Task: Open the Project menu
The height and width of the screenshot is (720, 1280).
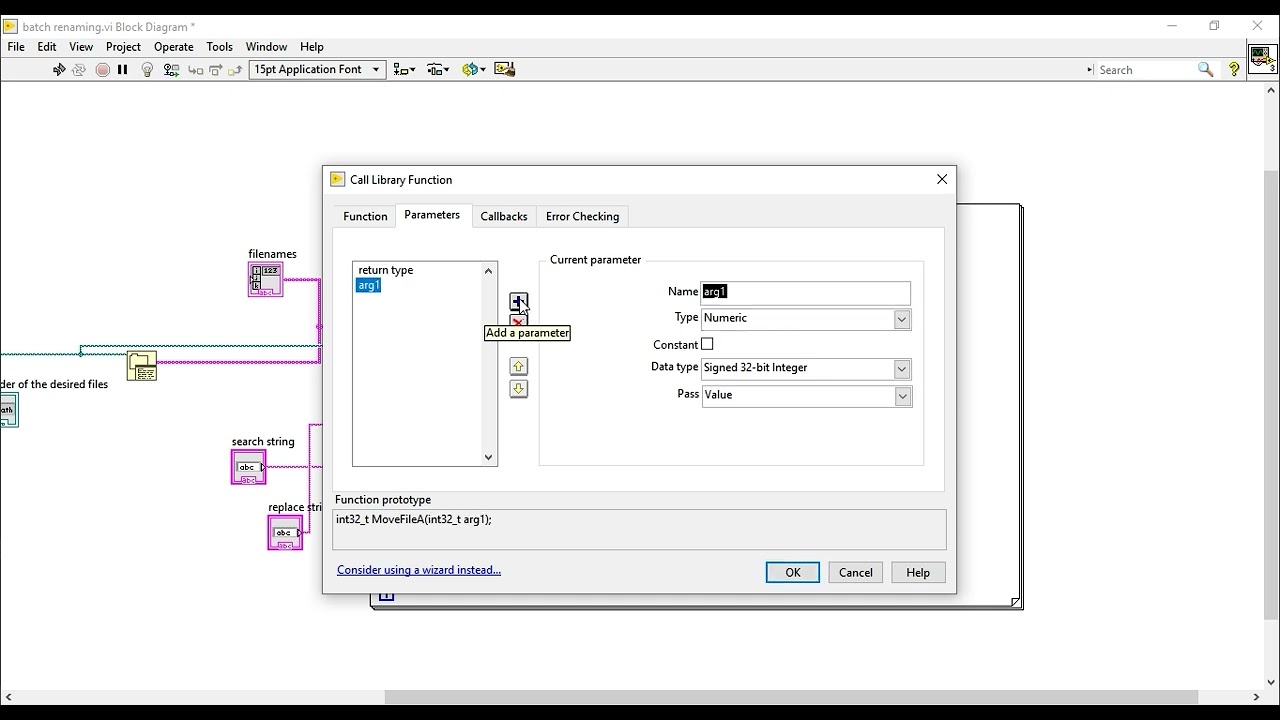Action: 123,47
